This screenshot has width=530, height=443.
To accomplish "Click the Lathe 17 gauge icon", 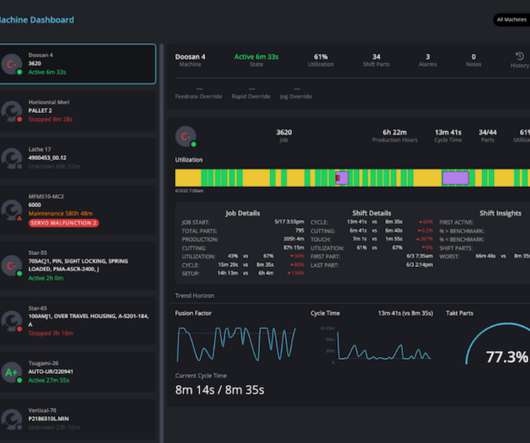I will click(x=12, y=158).
